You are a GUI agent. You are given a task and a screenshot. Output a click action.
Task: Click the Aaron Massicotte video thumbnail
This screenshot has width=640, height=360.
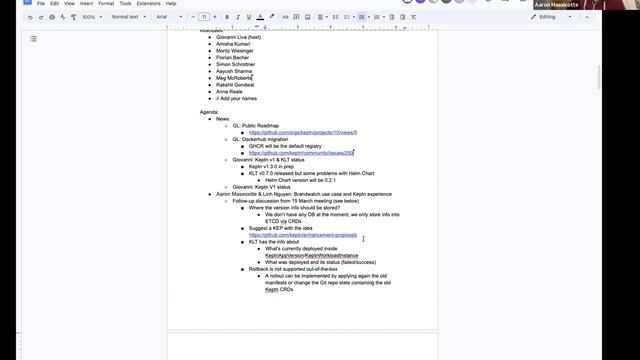point(586,4)
